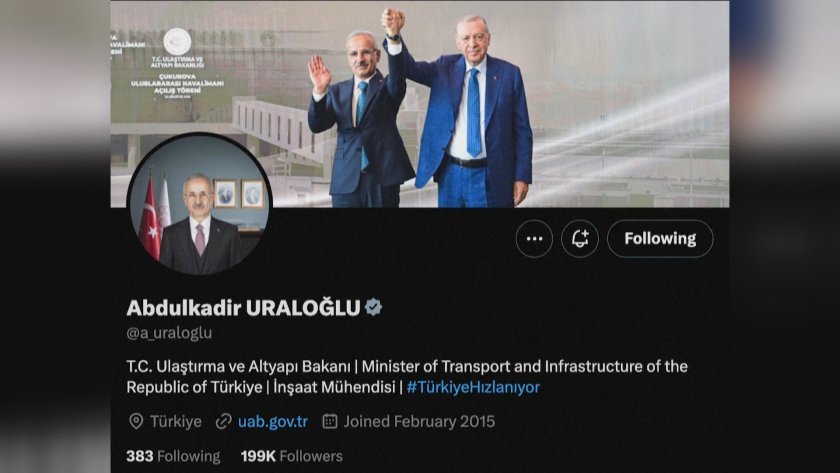
Task: Turn on notifications with the bell icon
Action: [580, 239]
